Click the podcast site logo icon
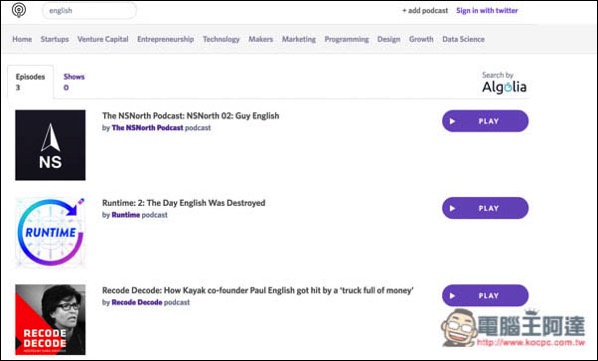 [x=19, y=10]
